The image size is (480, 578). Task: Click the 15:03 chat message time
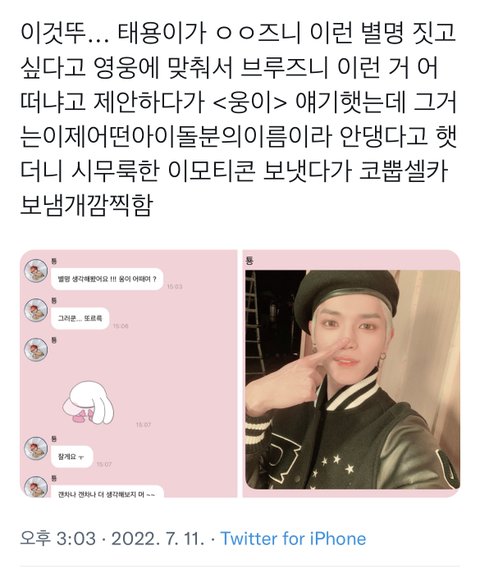click(174, 286)
